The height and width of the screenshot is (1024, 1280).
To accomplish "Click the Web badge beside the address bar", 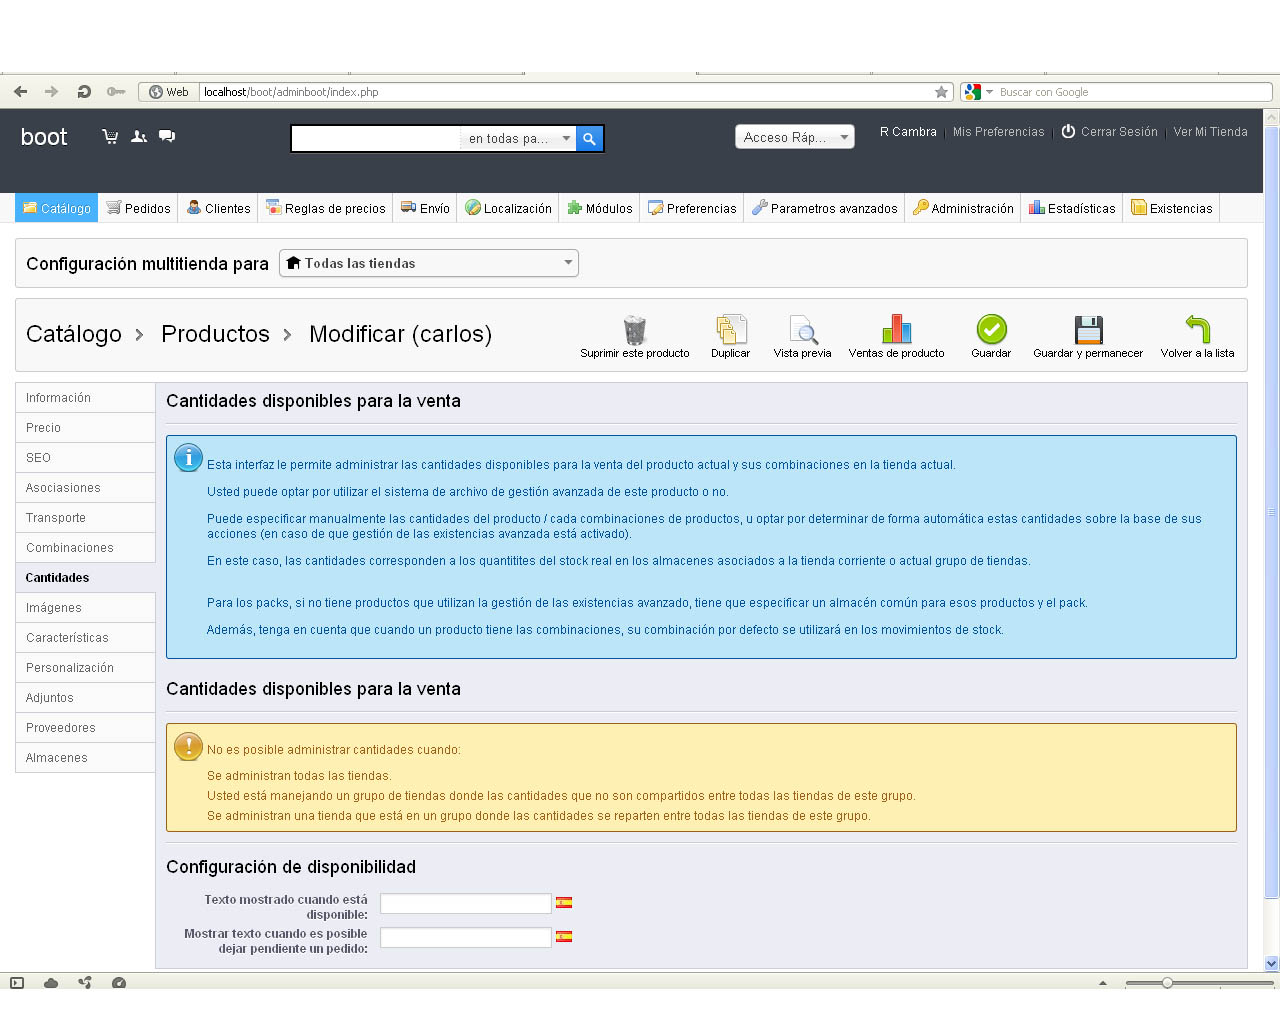I will pos(169,92).
